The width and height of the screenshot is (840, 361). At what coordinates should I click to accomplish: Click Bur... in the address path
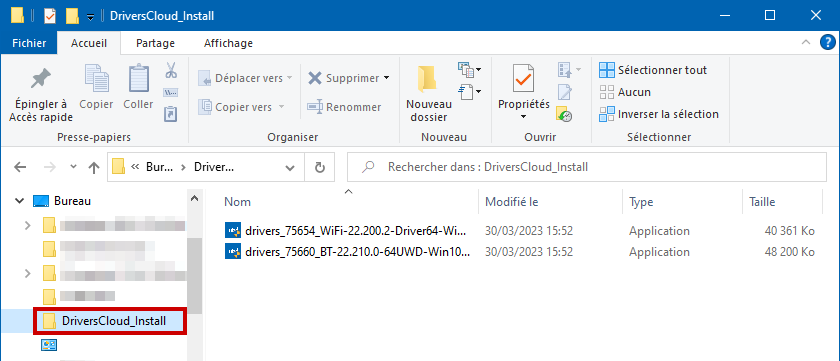pyautogui.click(x=160, y=167)
